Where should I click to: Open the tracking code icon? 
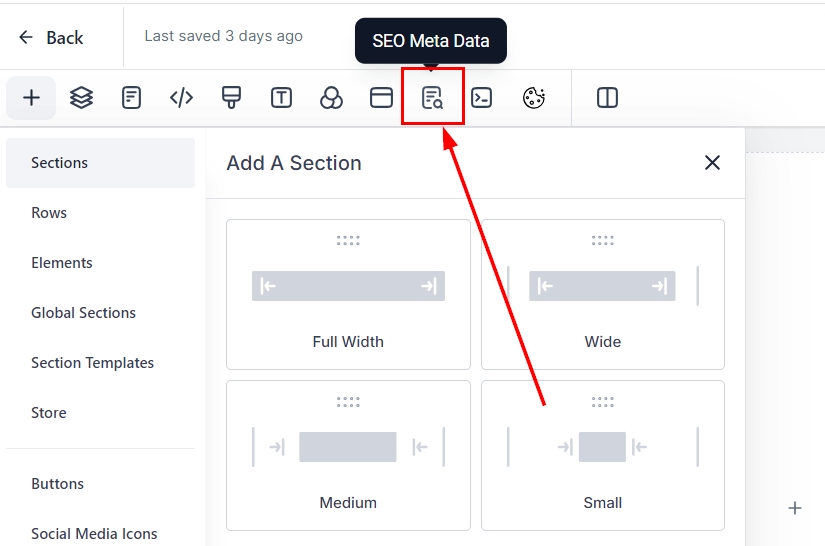pyautogui.click(x=181, y=97)
